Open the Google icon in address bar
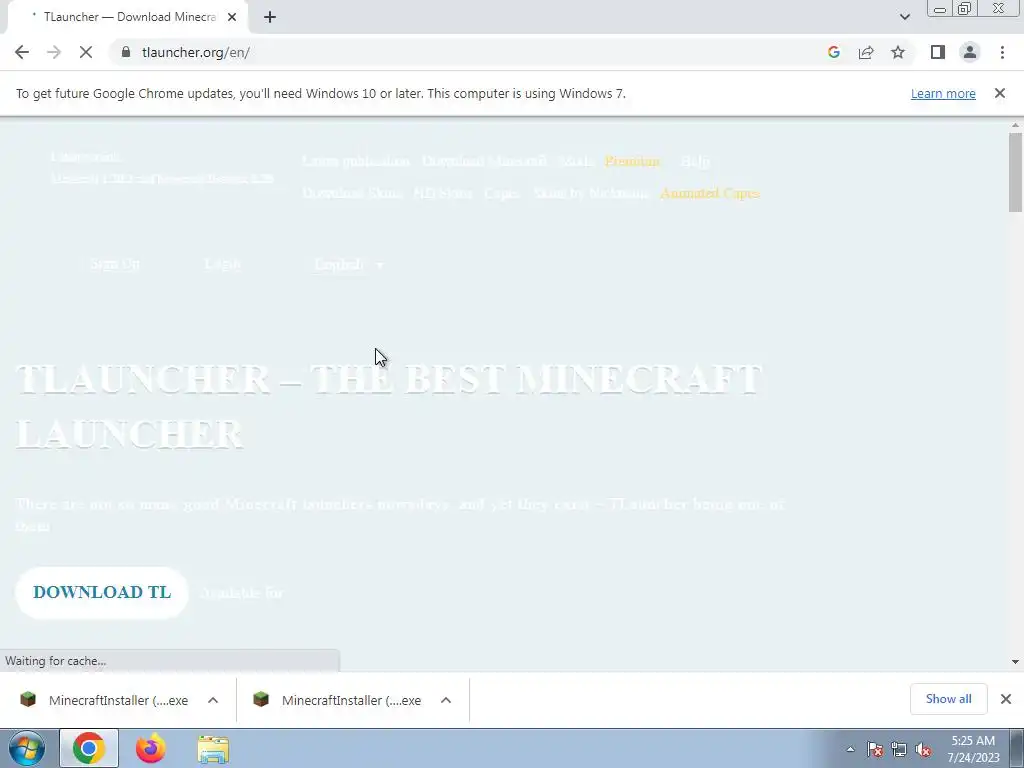The height and width of the screenshot is (768, 1024). (833, 52)
